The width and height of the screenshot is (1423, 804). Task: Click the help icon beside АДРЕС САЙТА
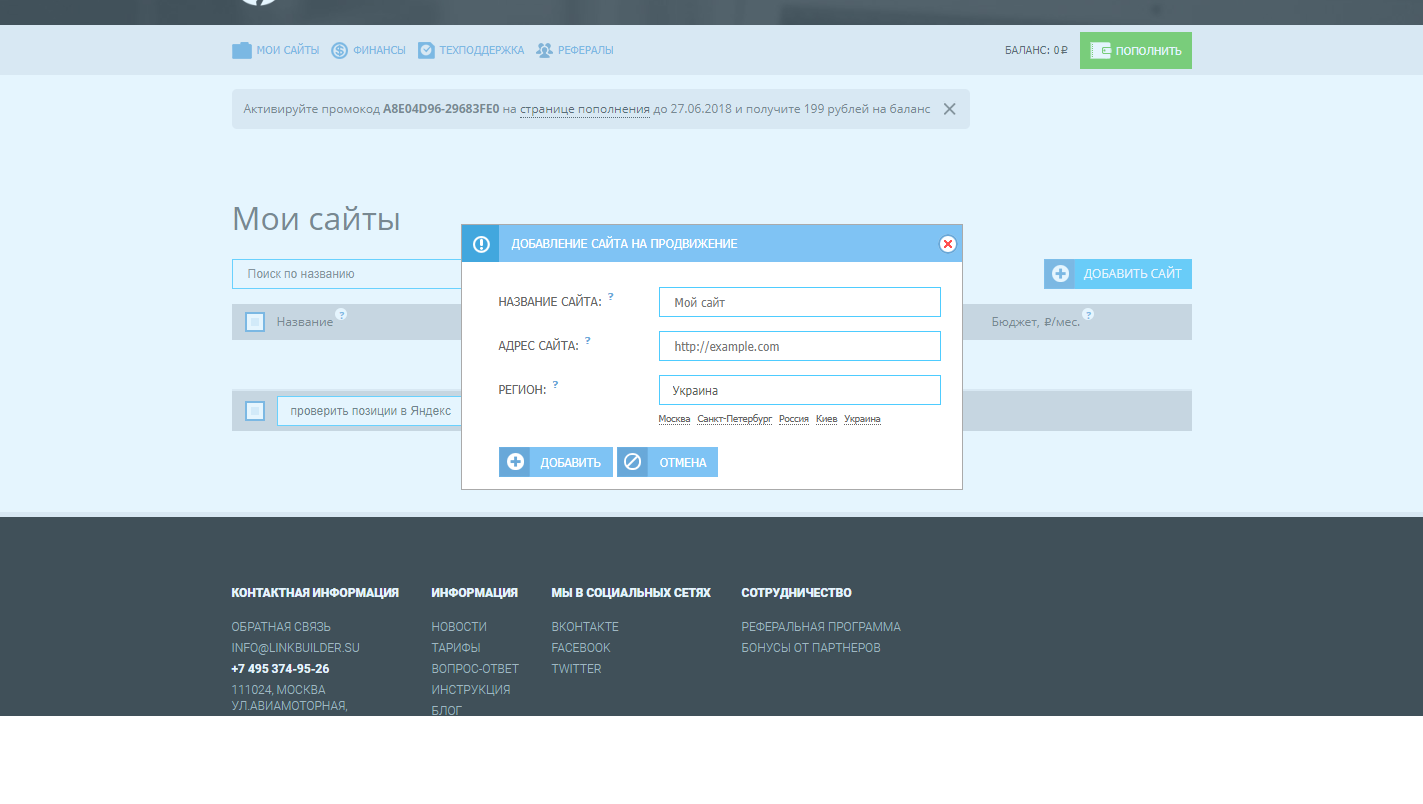(x=588, y=341)
